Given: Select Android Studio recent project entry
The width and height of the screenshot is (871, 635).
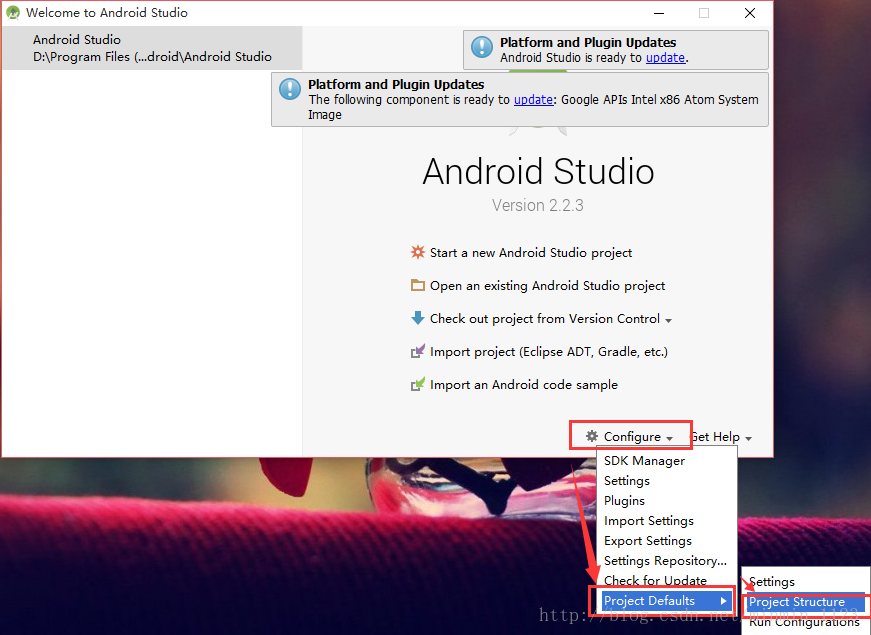Looking at the screenshot, I should pos(152,48).
